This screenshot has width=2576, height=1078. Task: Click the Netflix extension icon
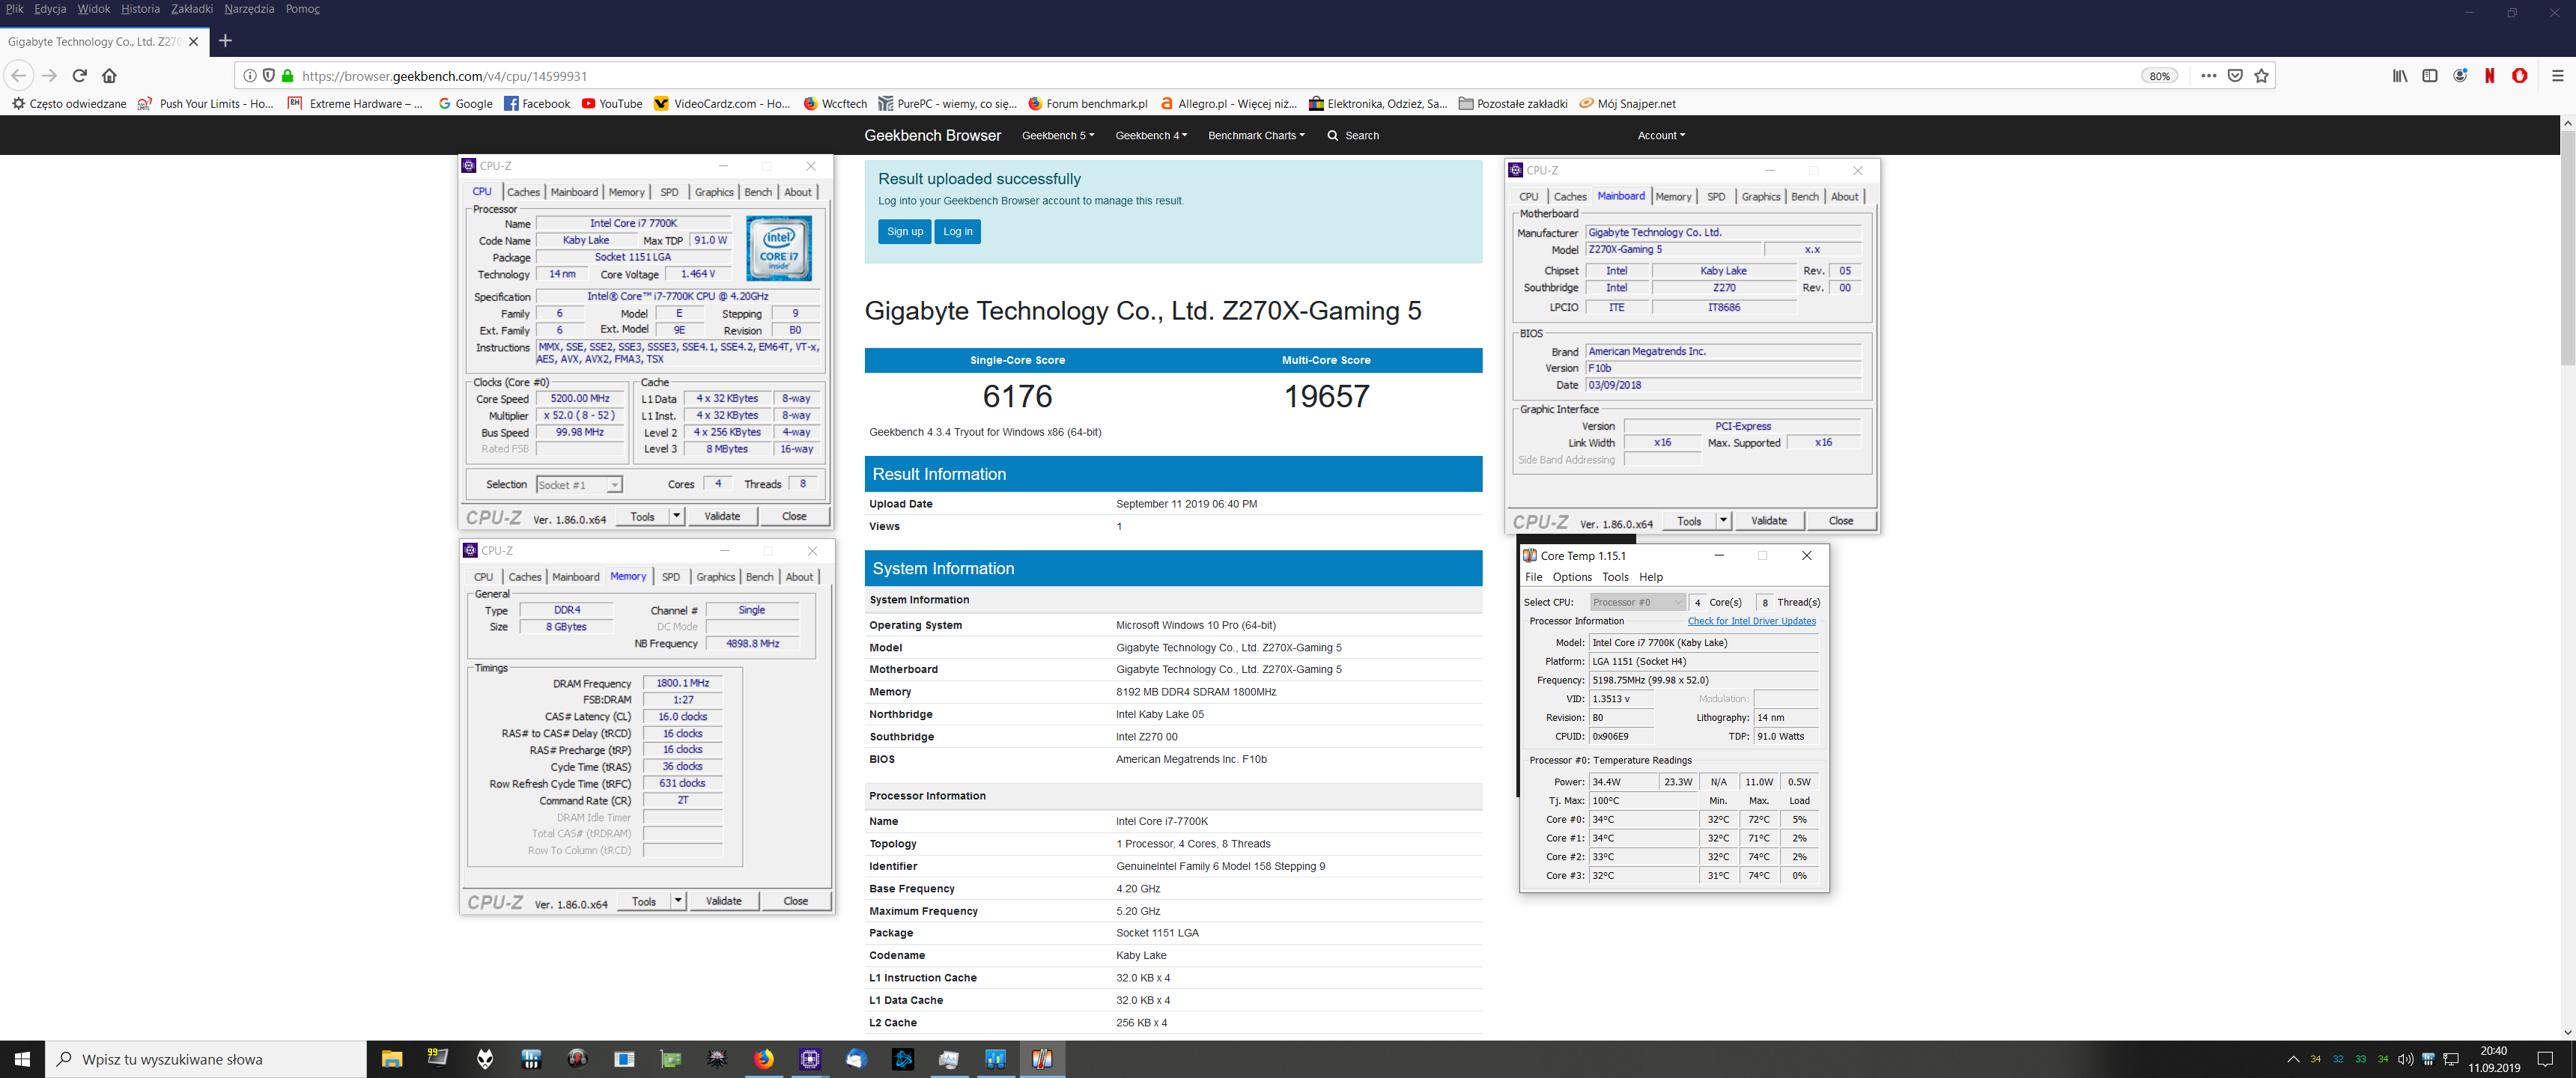point(2489,75)
